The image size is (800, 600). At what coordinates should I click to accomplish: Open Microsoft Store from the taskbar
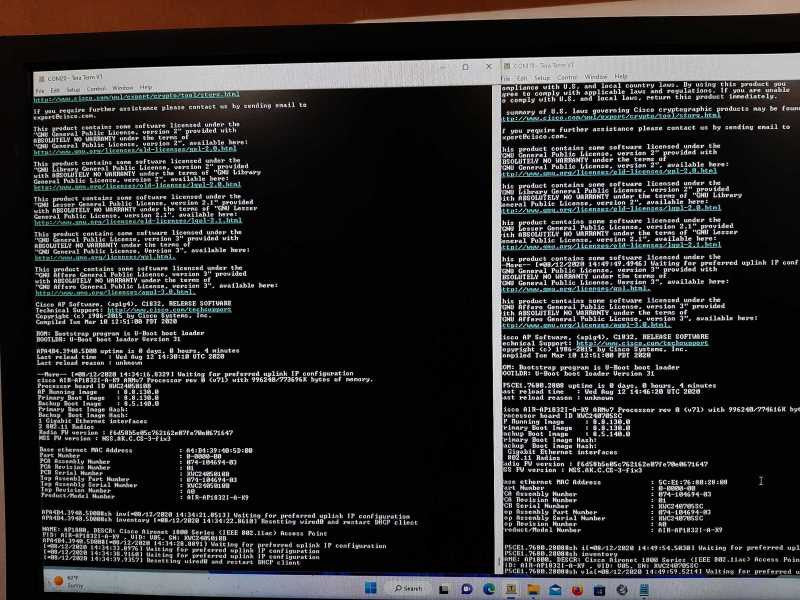599,590
